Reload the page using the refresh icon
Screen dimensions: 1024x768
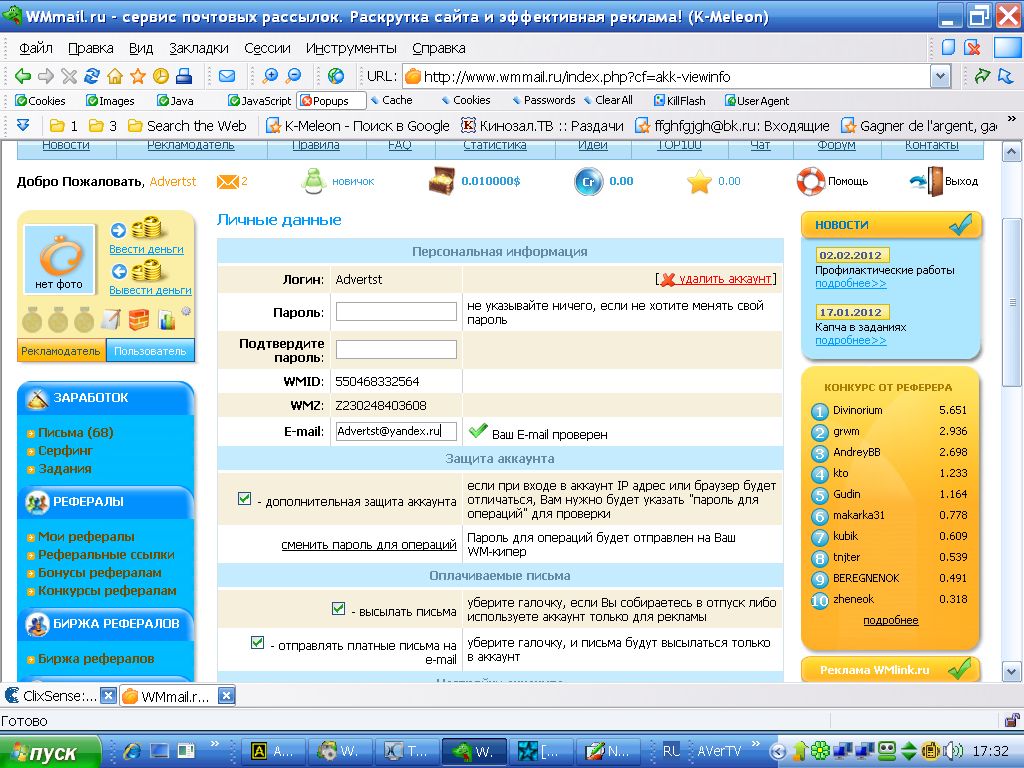(92, 76)
